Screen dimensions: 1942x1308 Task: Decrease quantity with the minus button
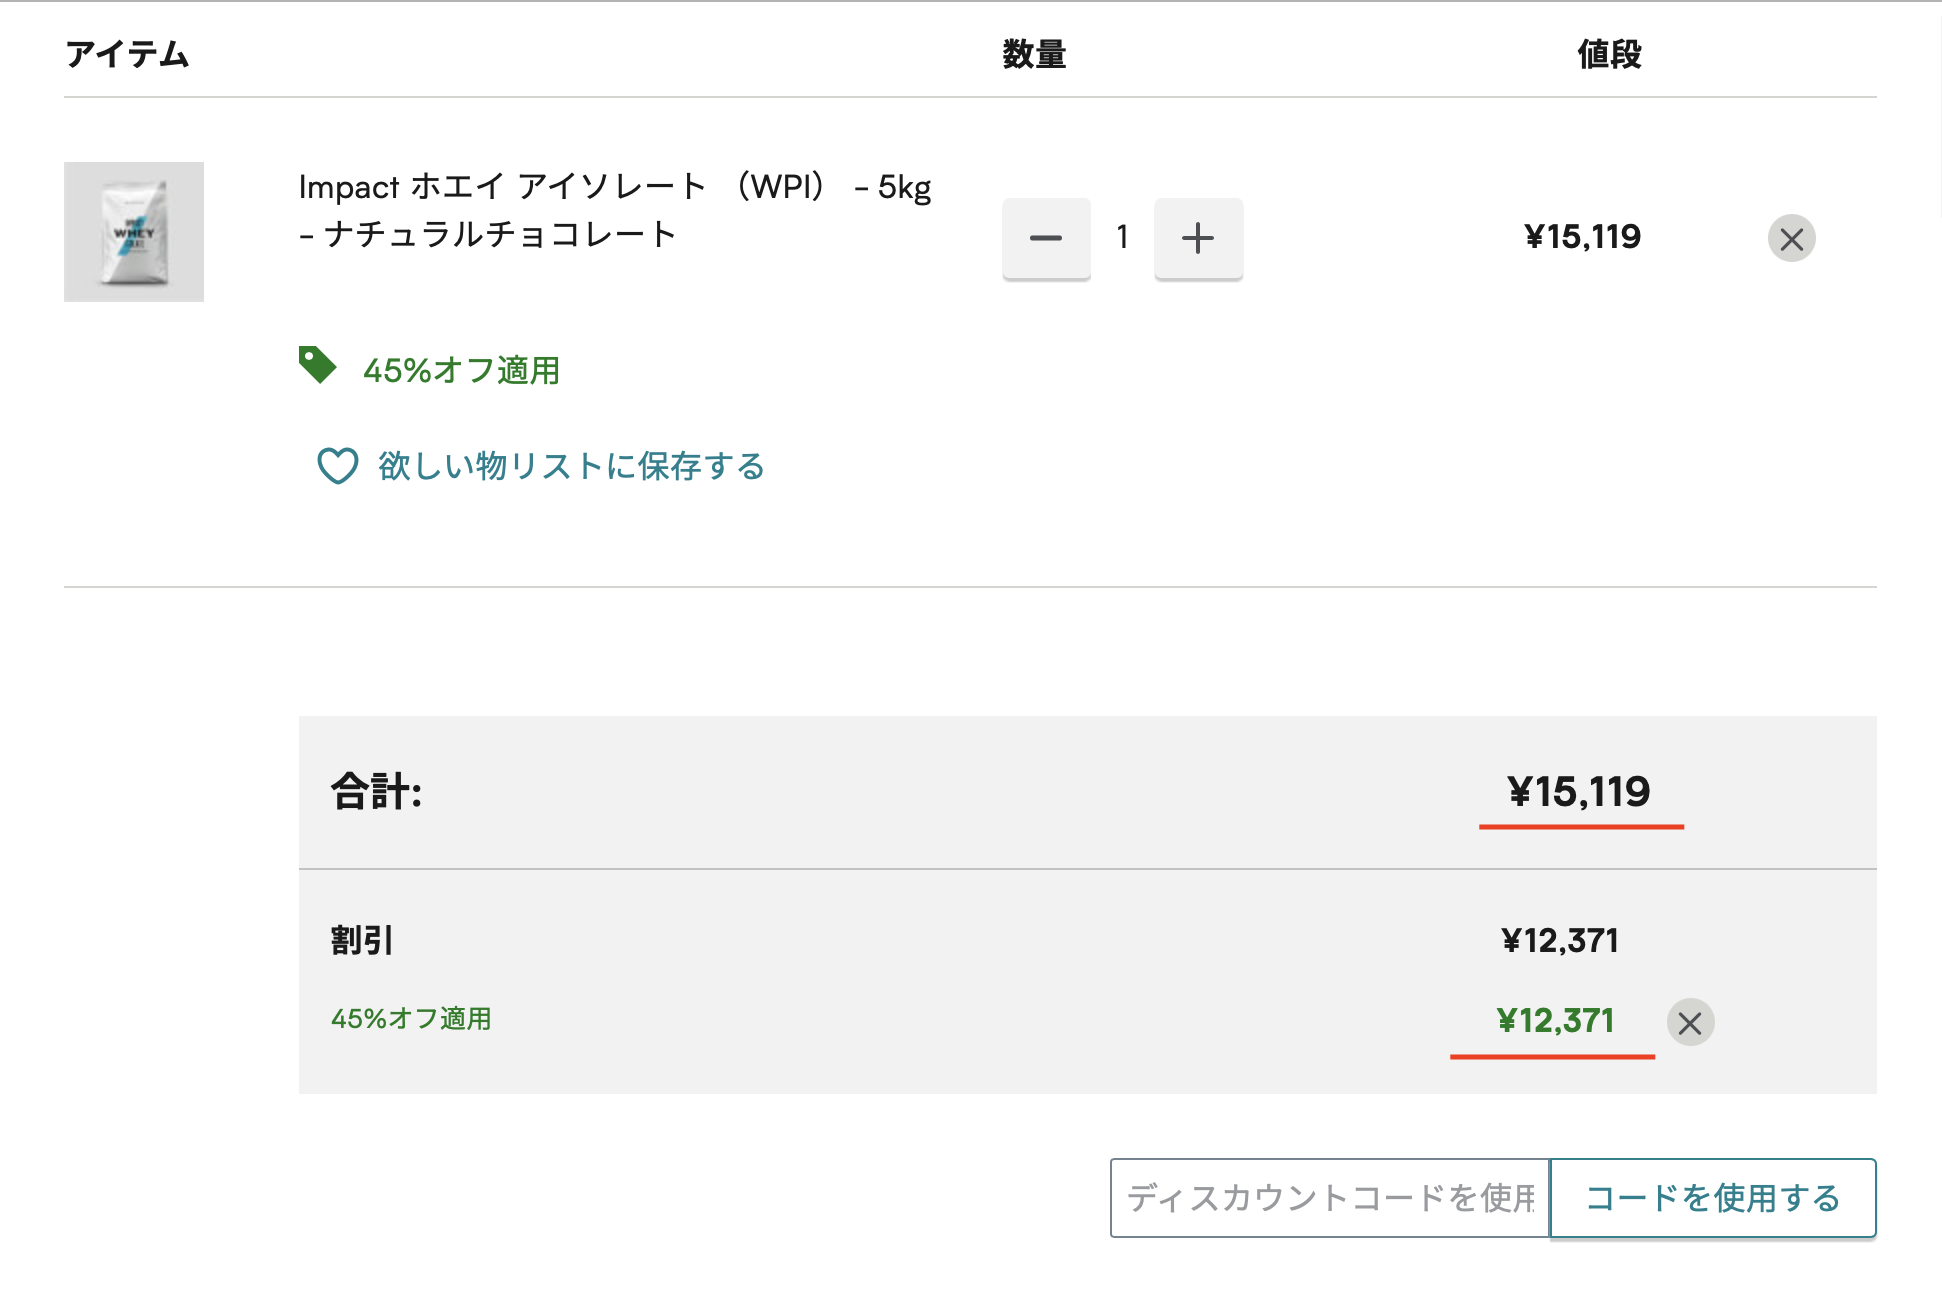click(x=1046, y=238)
